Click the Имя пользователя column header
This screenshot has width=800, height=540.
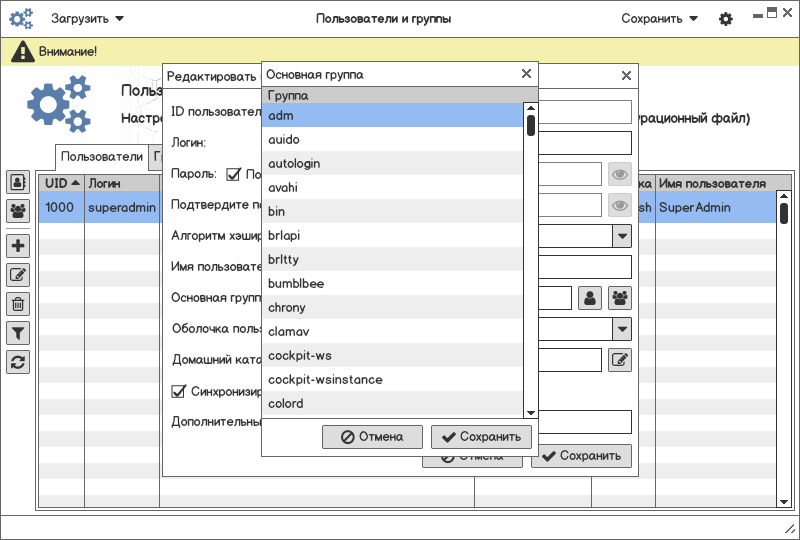[x=723, y=183]
